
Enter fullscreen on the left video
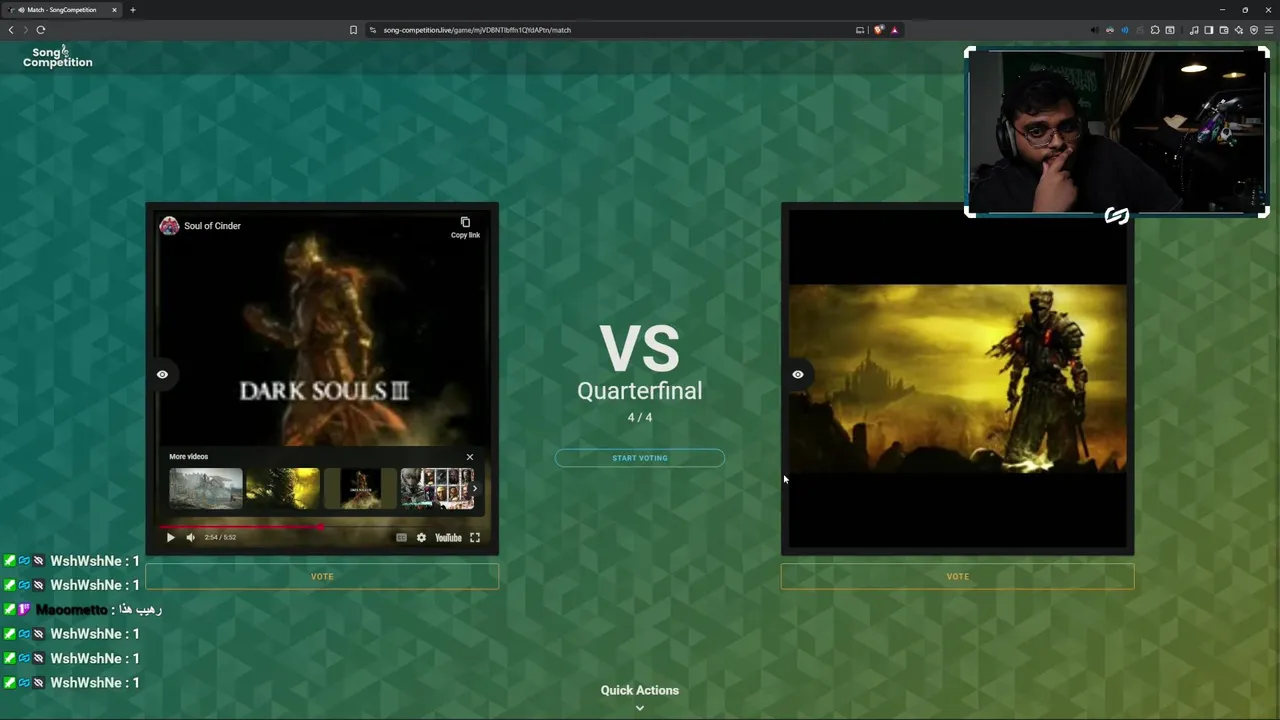[475, 538]
